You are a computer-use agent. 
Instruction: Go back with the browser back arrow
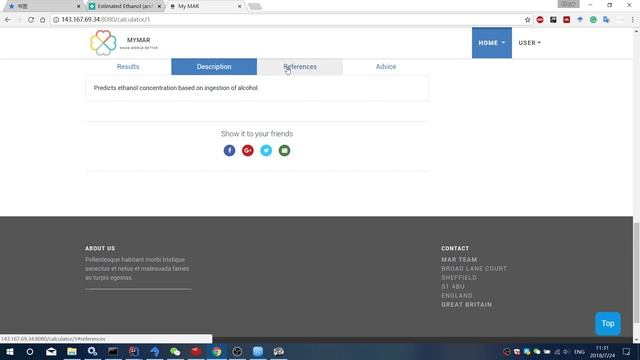tap(8, 20)
